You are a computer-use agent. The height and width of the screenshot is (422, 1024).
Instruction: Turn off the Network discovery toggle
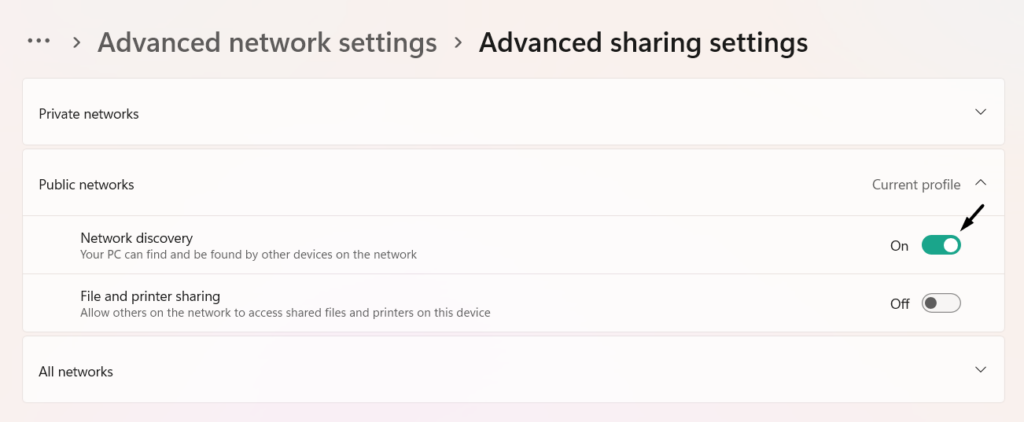click(x=941, y=245)
